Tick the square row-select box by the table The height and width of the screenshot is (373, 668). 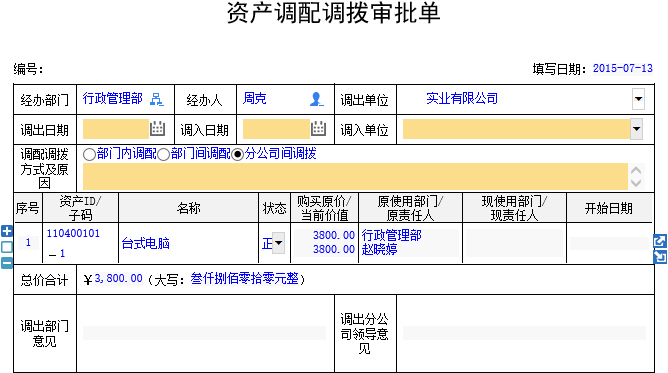[7, 247]
